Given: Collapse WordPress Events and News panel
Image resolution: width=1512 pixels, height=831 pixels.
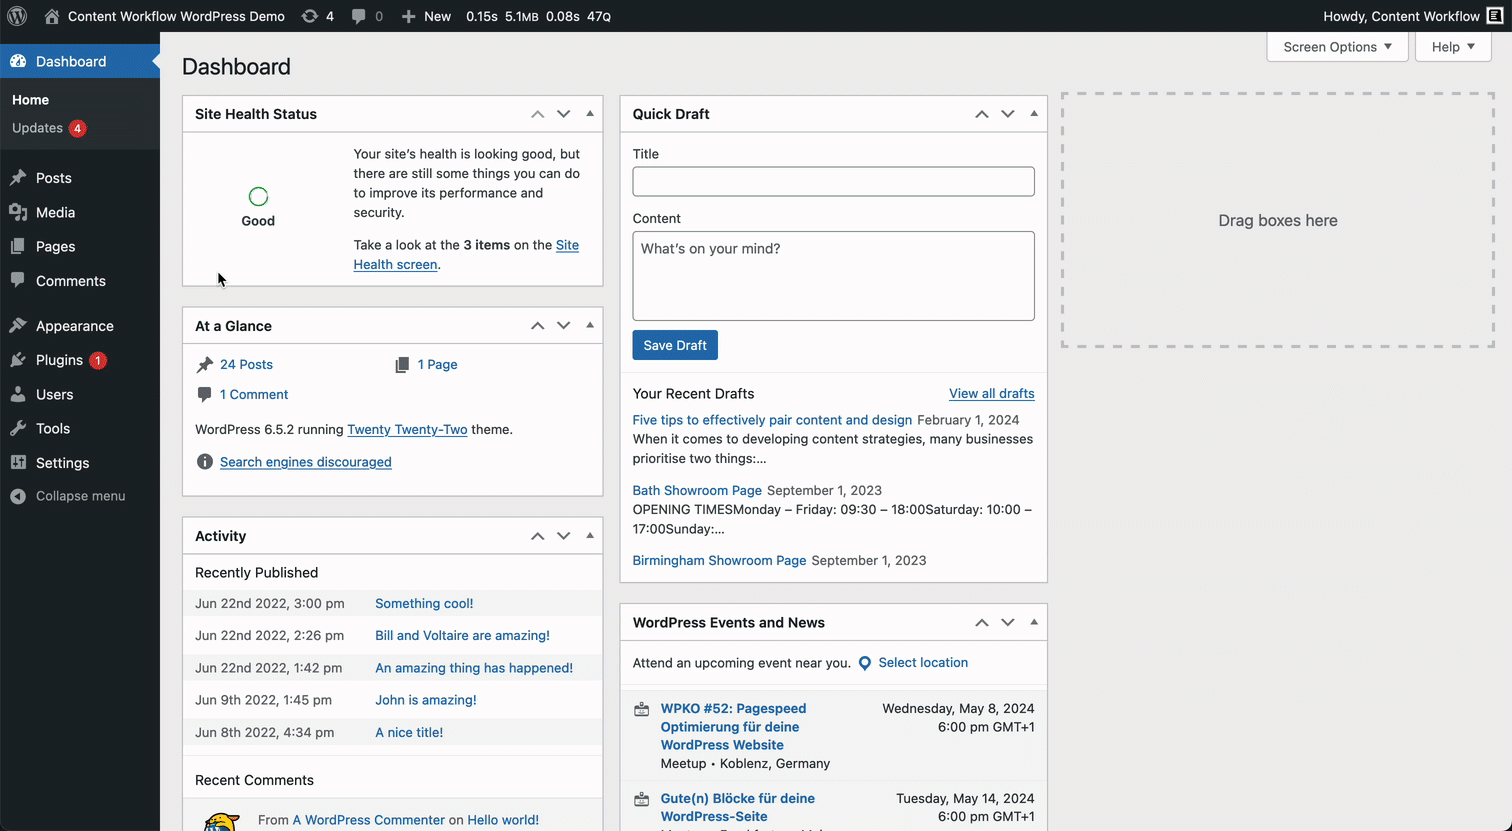Looking at the screenshot, I should tap(1034, 622).
